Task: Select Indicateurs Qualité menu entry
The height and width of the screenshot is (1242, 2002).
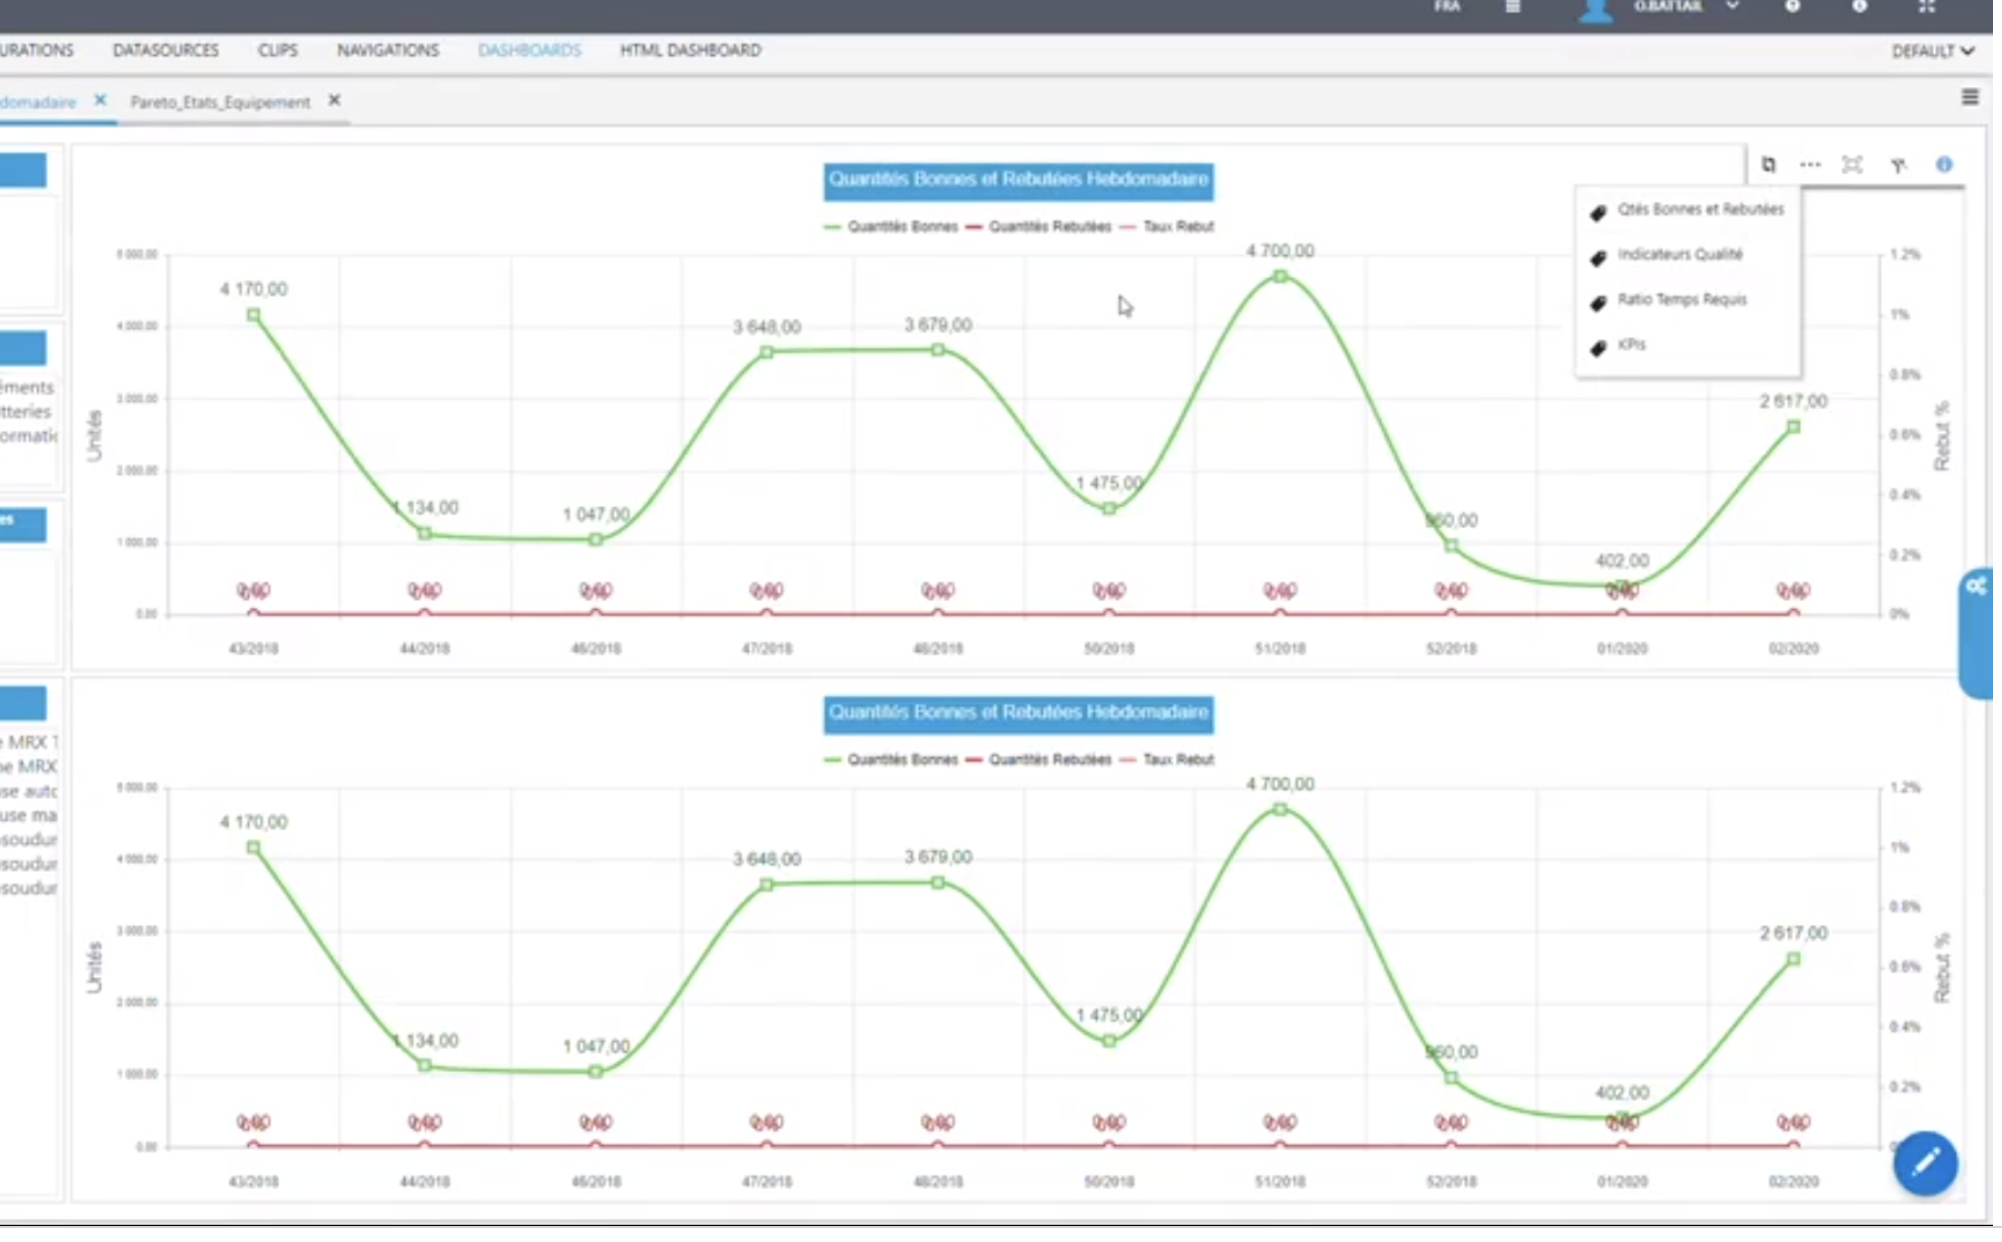Action: [1679, 255]
